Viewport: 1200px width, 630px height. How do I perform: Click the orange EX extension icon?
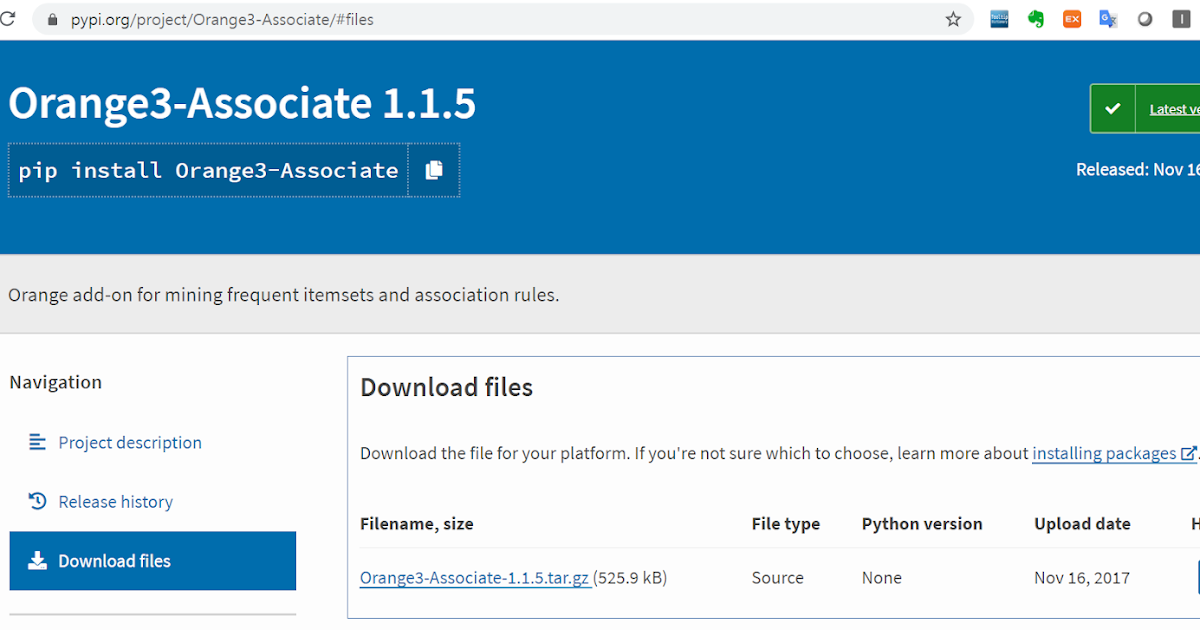(x=1072, y=19)
